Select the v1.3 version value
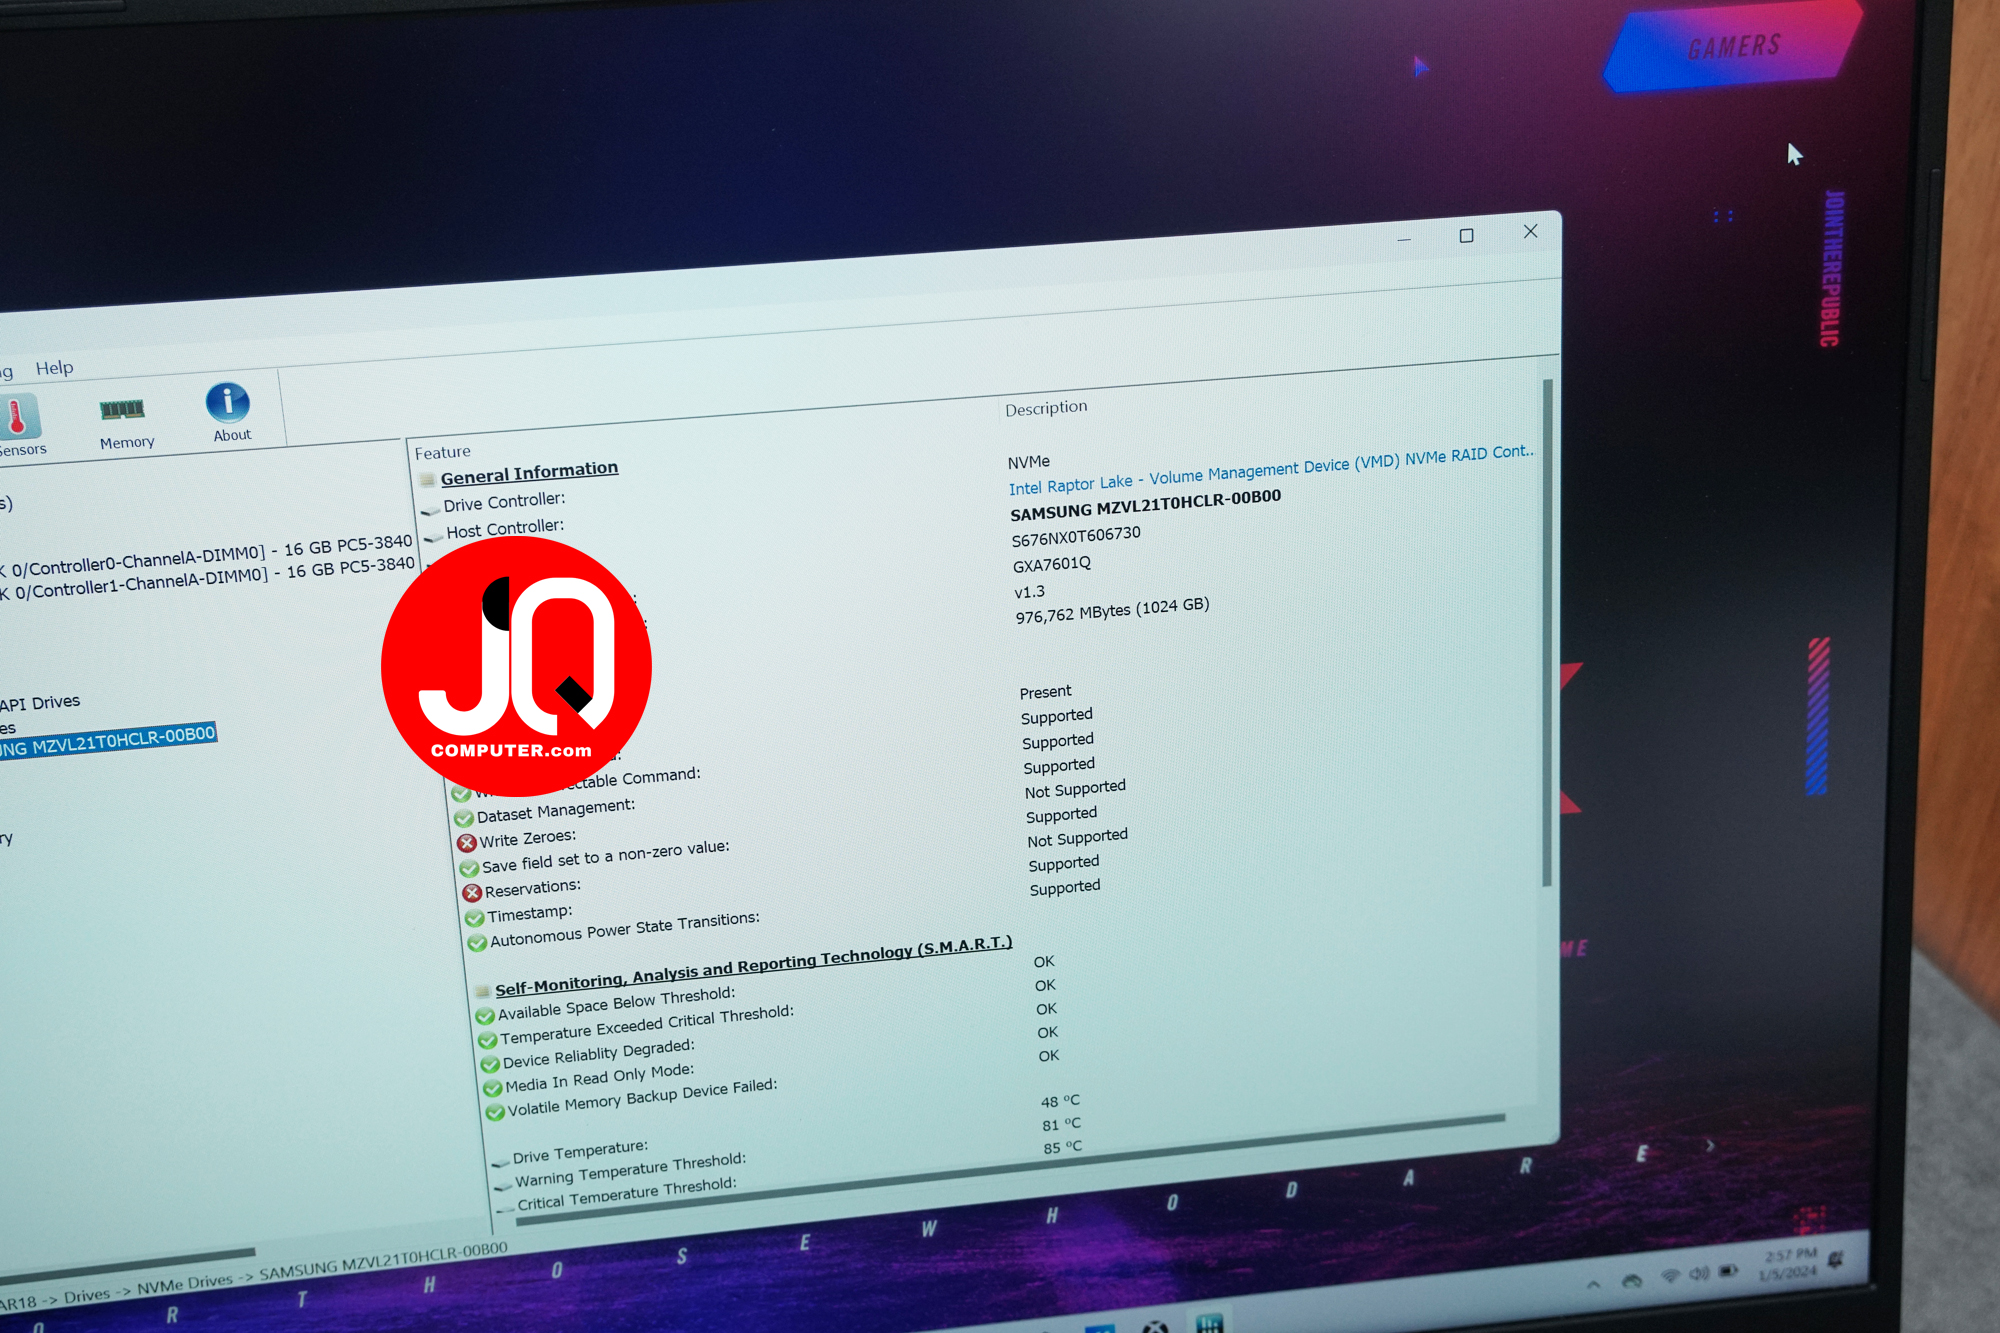The width and height of the screenshot is (2000, 1333). pyautogui.click(x=1030, y=591)
